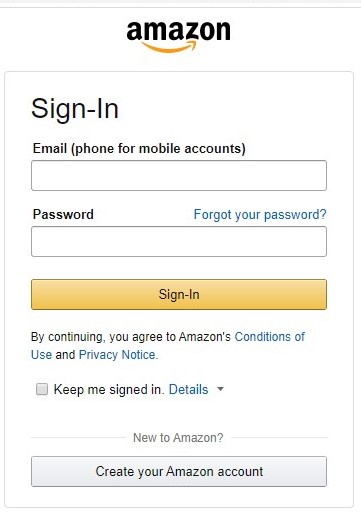Open the Details link

188,389
